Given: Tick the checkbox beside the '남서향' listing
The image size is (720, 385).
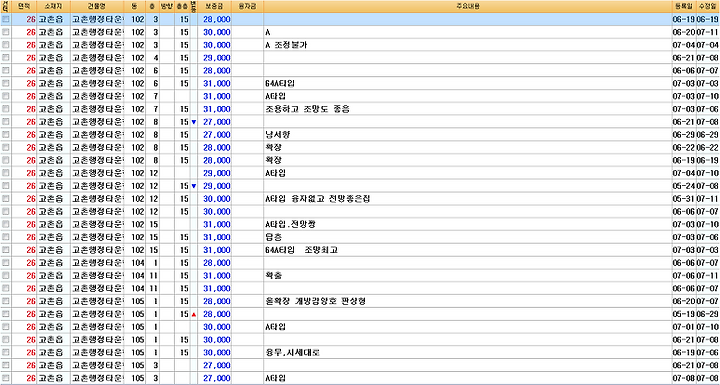Looking at the screenshot, I should coord(6,135).
